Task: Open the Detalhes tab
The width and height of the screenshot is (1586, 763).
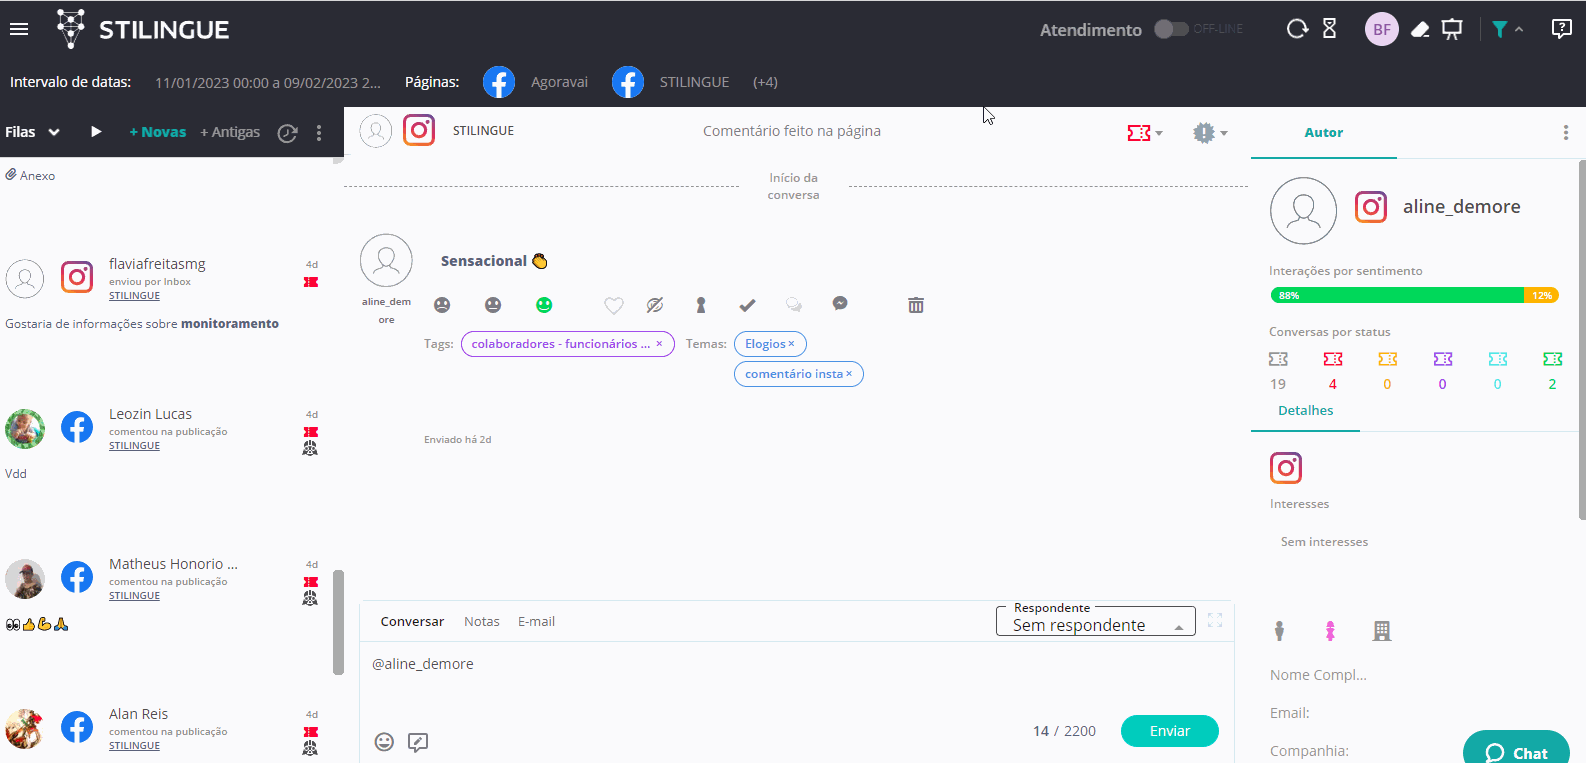Action: click(1305, 411)
